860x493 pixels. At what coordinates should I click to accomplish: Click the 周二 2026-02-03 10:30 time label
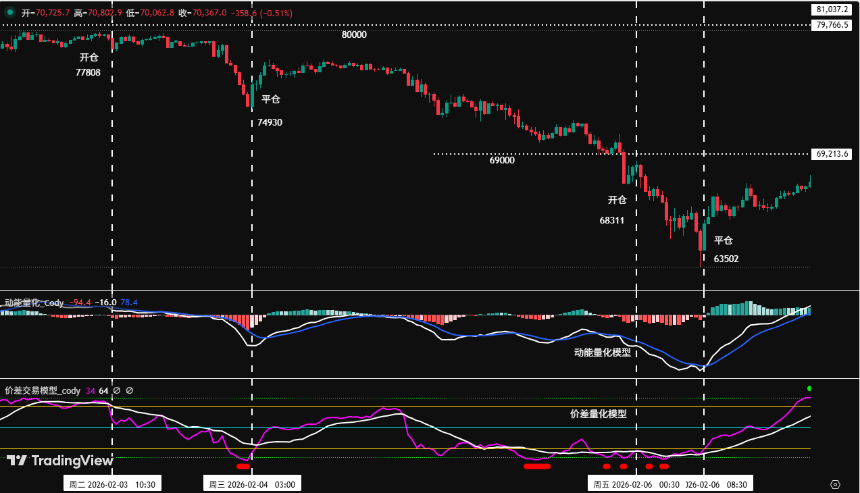(111, 483)
